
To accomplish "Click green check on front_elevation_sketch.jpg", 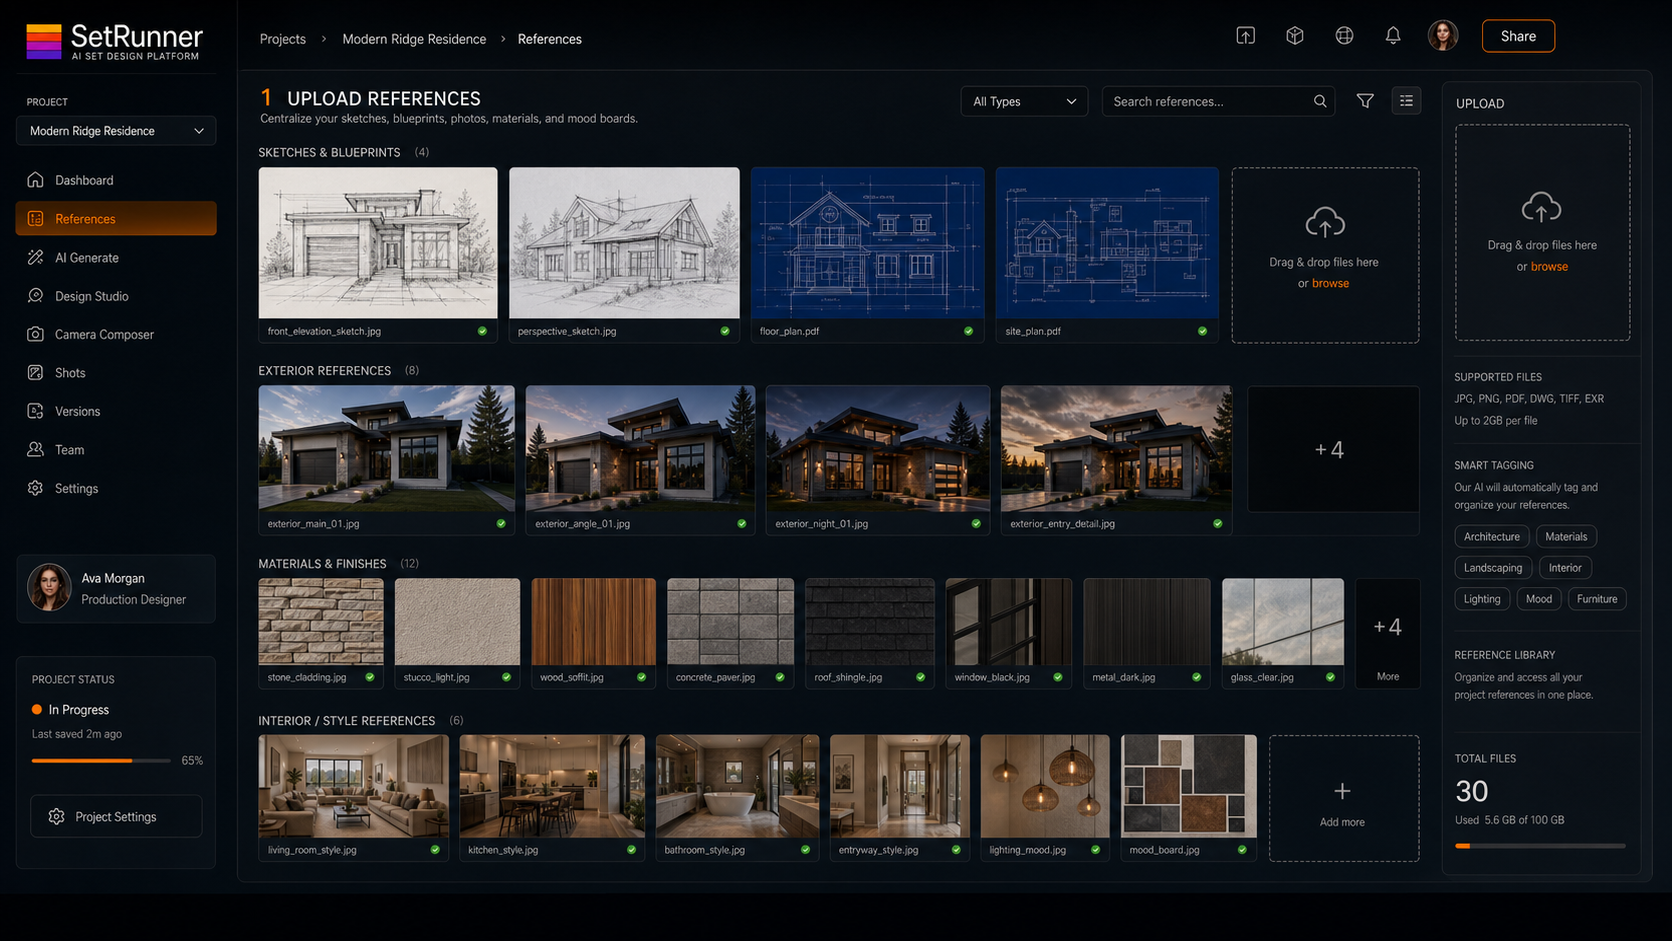I will tap(482, 331).
